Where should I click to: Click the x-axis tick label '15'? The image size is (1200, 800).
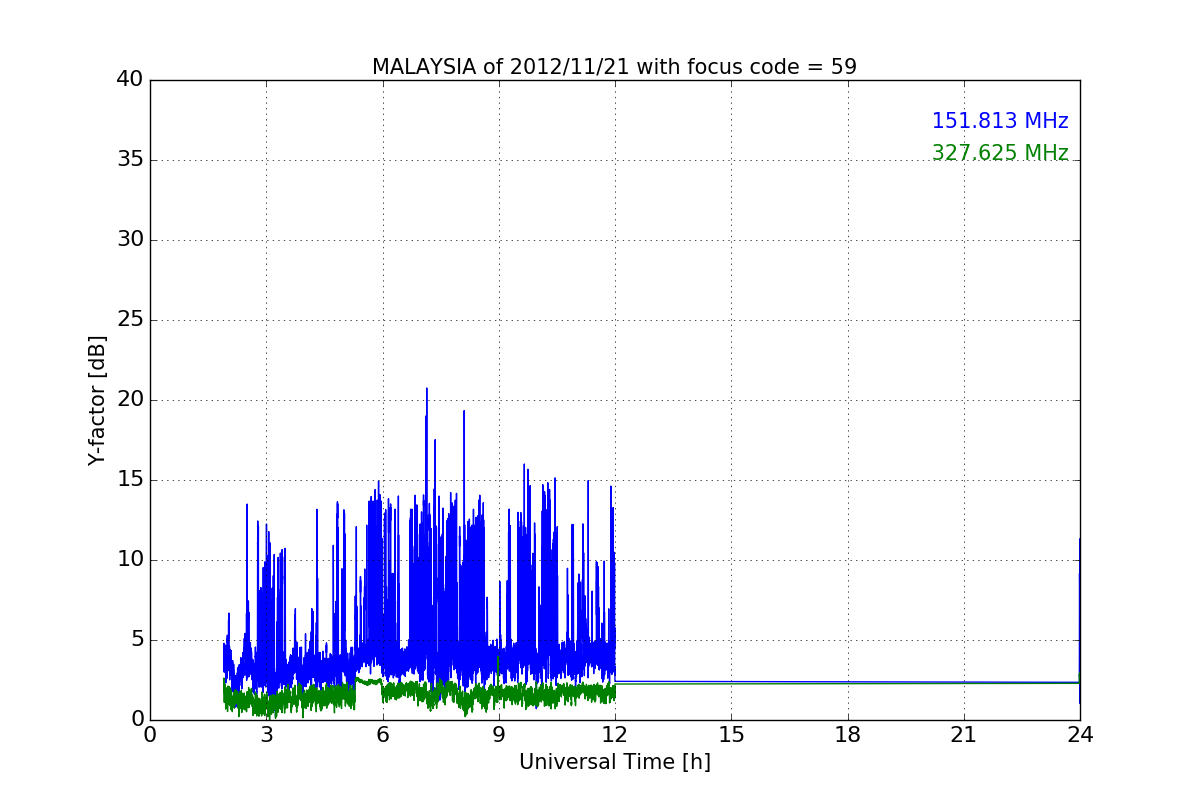731,735
